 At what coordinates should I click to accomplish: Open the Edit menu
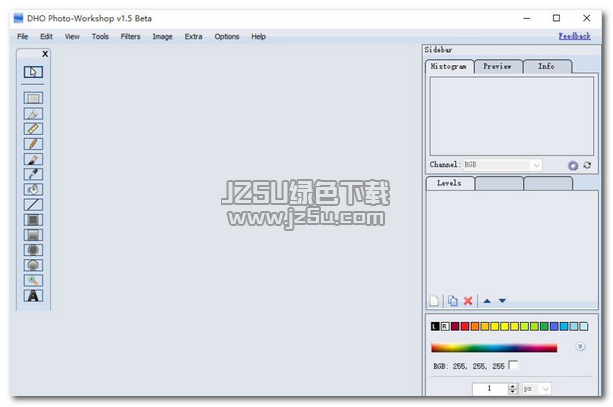[46, 36]
